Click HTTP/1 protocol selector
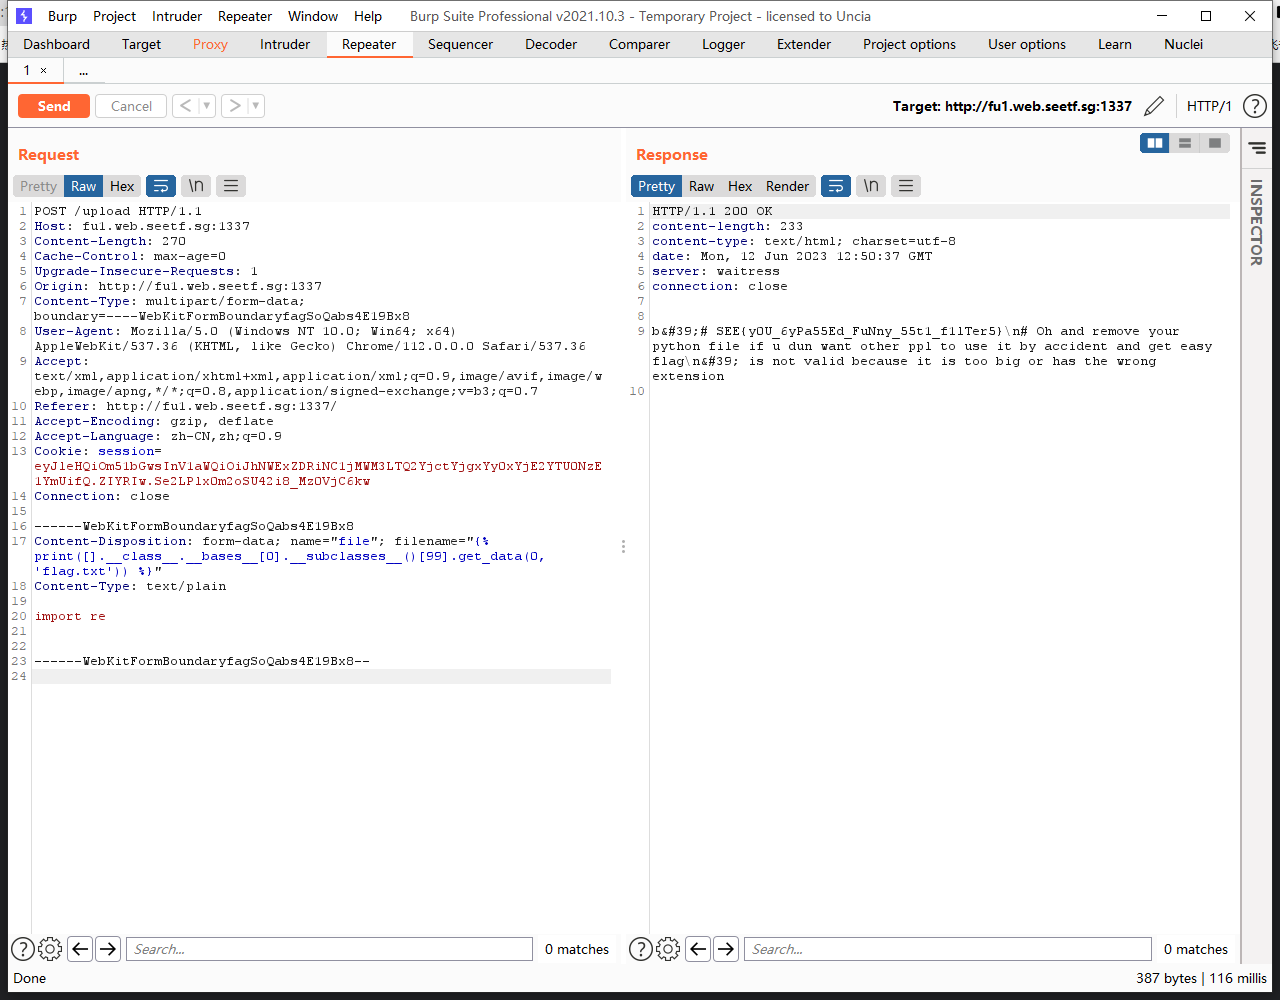This screenshot has height=1000, width=1280. (1209, 106)
